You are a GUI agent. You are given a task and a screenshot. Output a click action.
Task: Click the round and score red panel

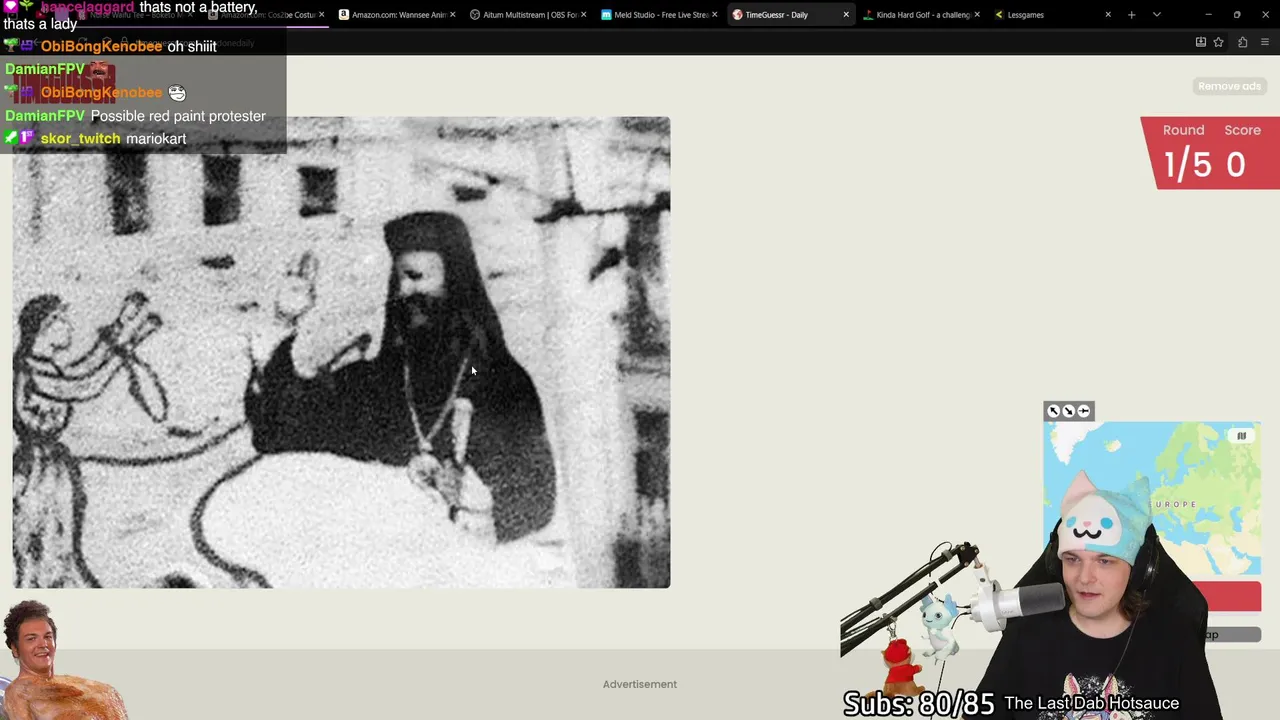[1211, 153]
